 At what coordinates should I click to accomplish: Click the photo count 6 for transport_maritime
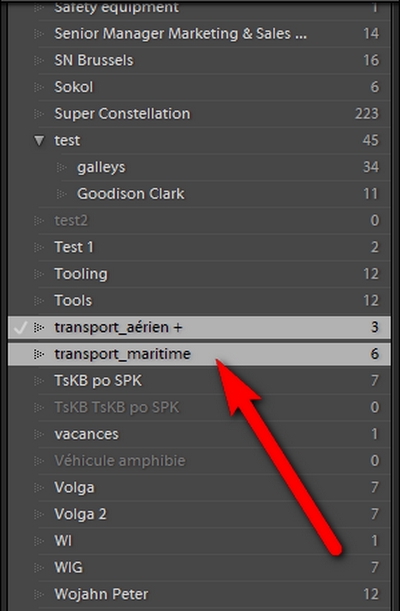tap(374, 354)
